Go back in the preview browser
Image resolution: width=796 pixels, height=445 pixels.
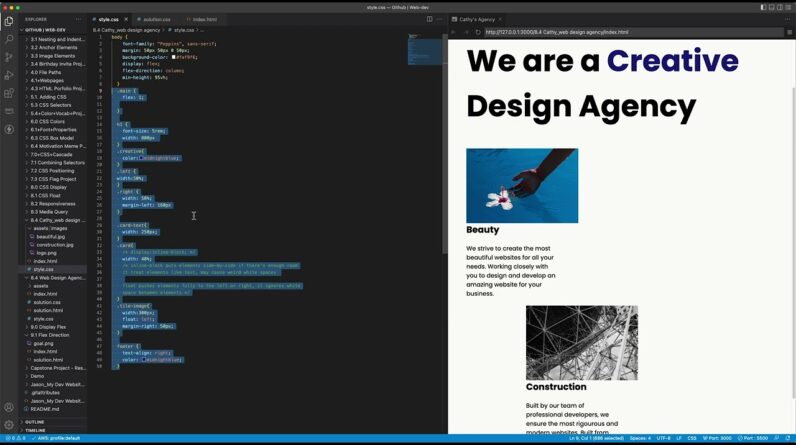click(x=454, y=32)
